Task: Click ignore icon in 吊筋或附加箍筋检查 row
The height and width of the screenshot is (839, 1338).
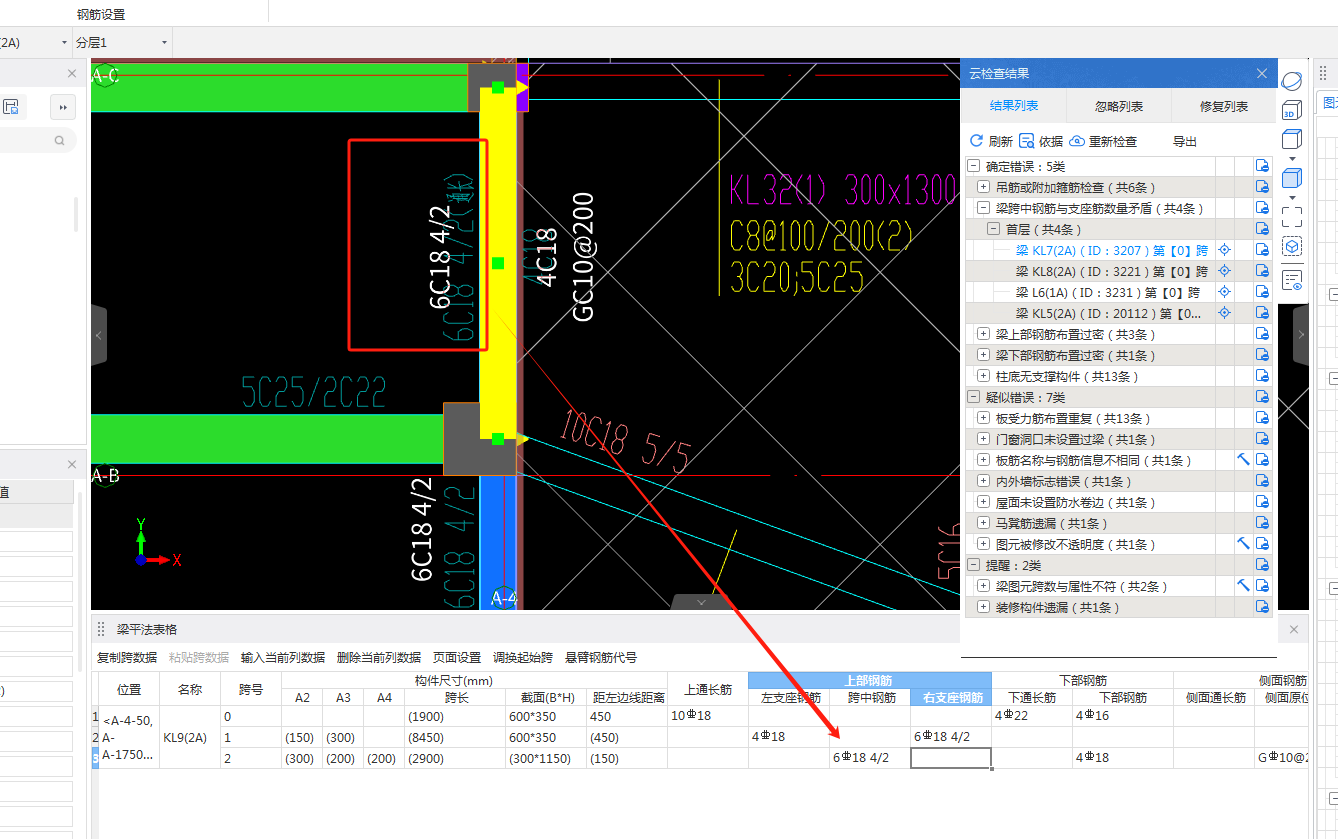Action: tap(1262, 188)
